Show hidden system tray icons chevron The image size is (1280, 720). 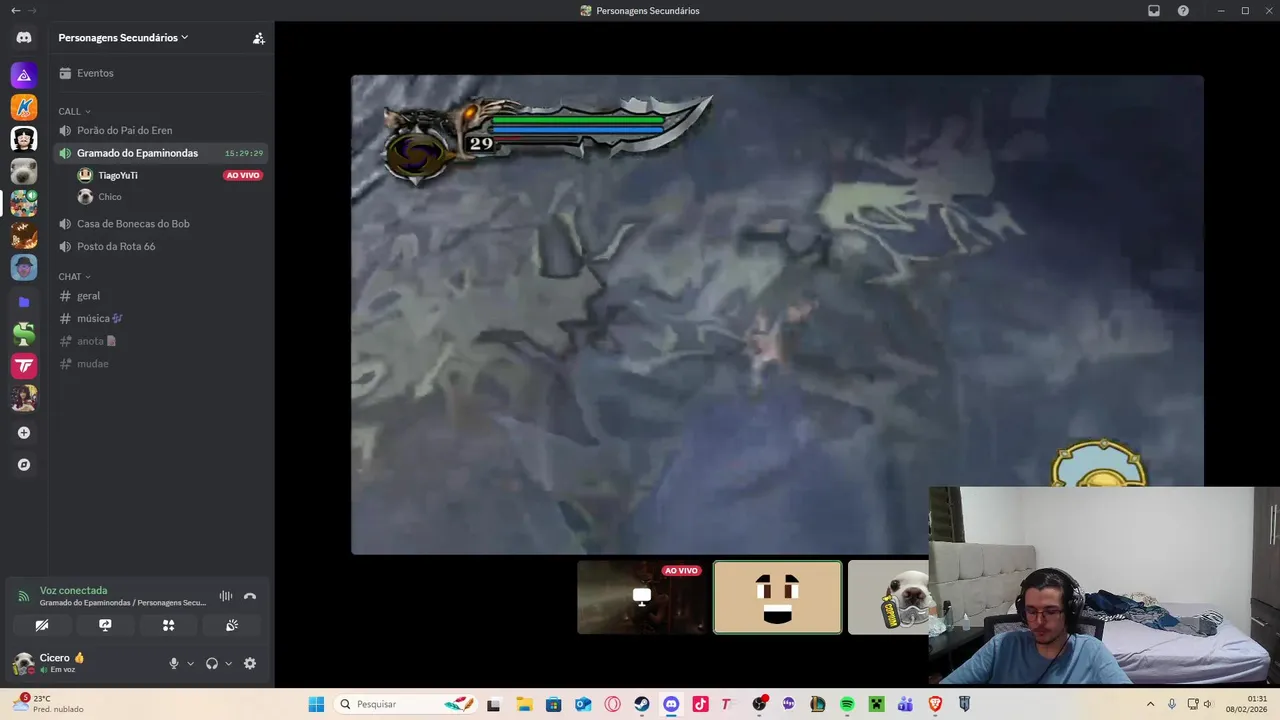(1150, 704)
